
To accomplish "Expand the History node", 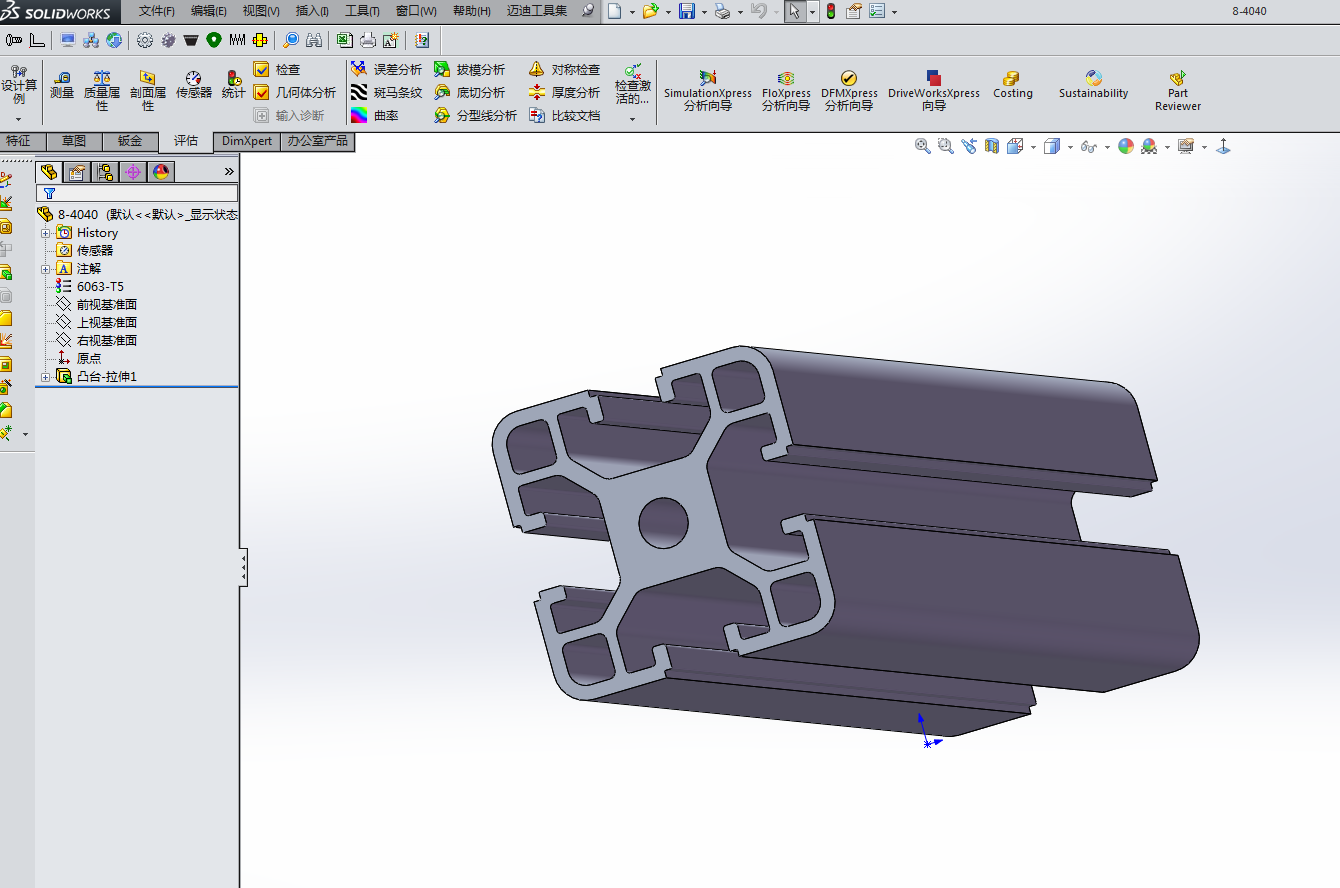I will tap(45, 233).
